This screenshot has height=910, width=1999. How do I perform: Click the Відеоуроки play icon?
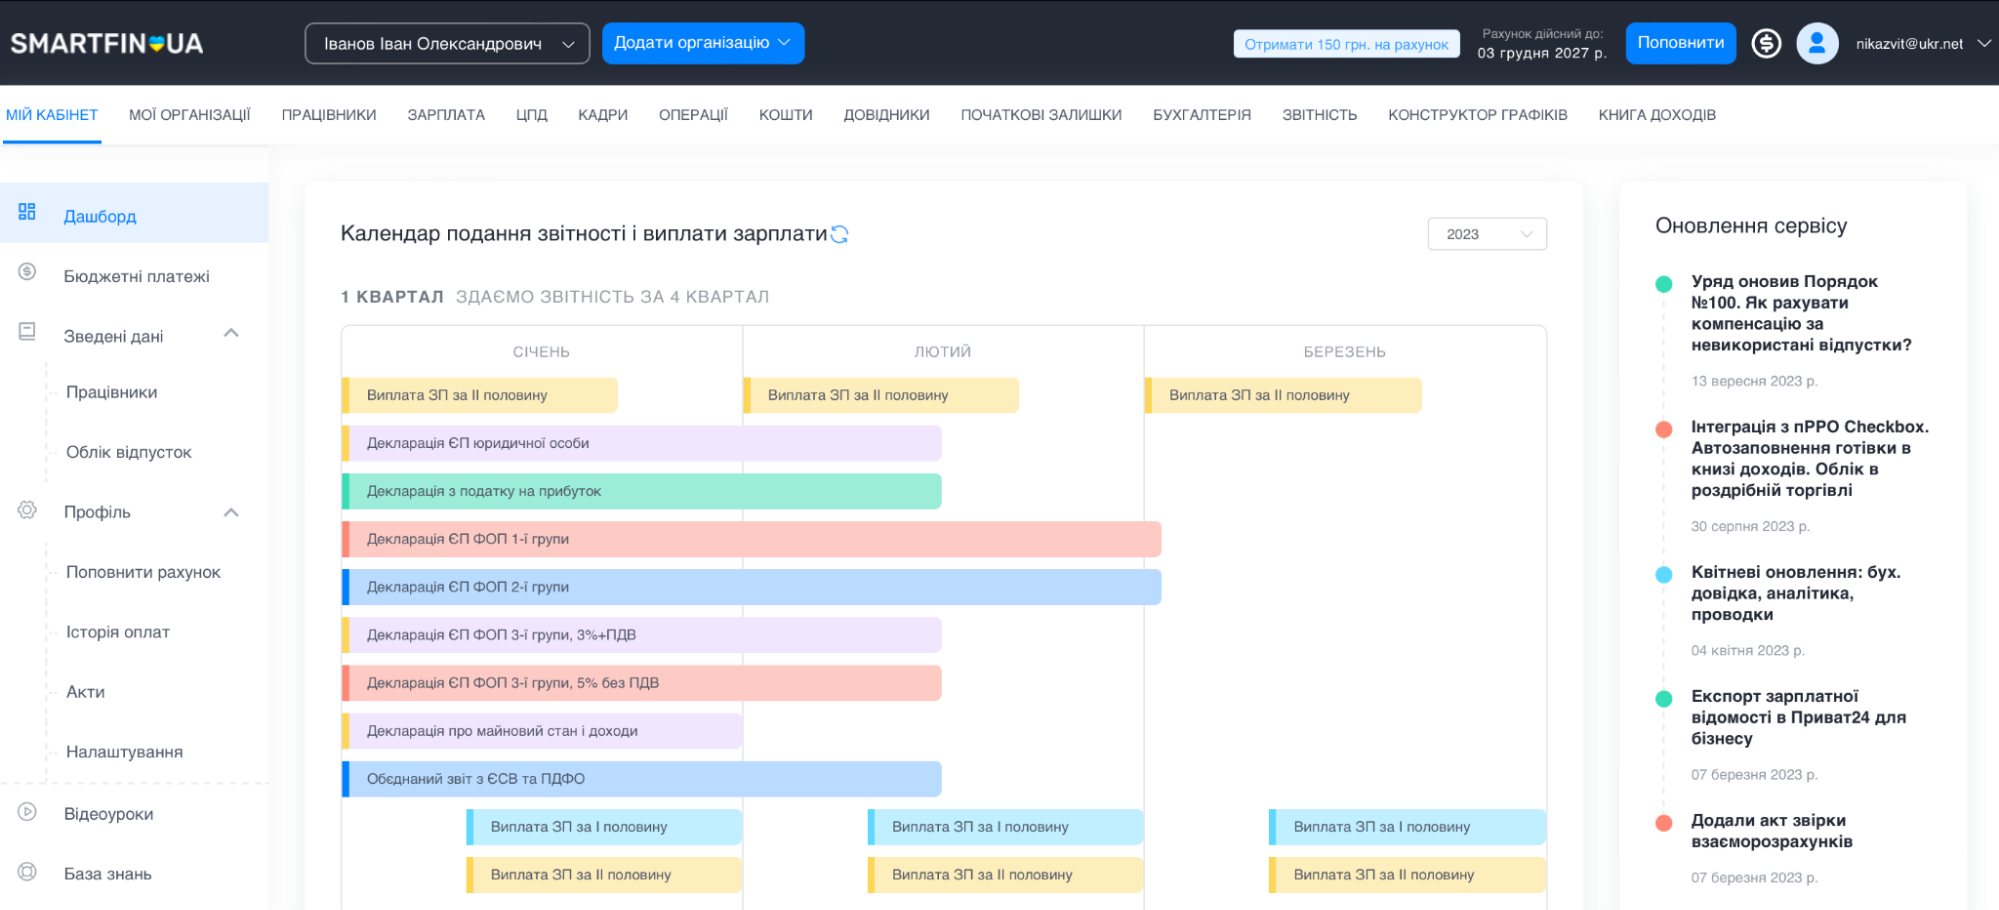click(x=27, y=812)
